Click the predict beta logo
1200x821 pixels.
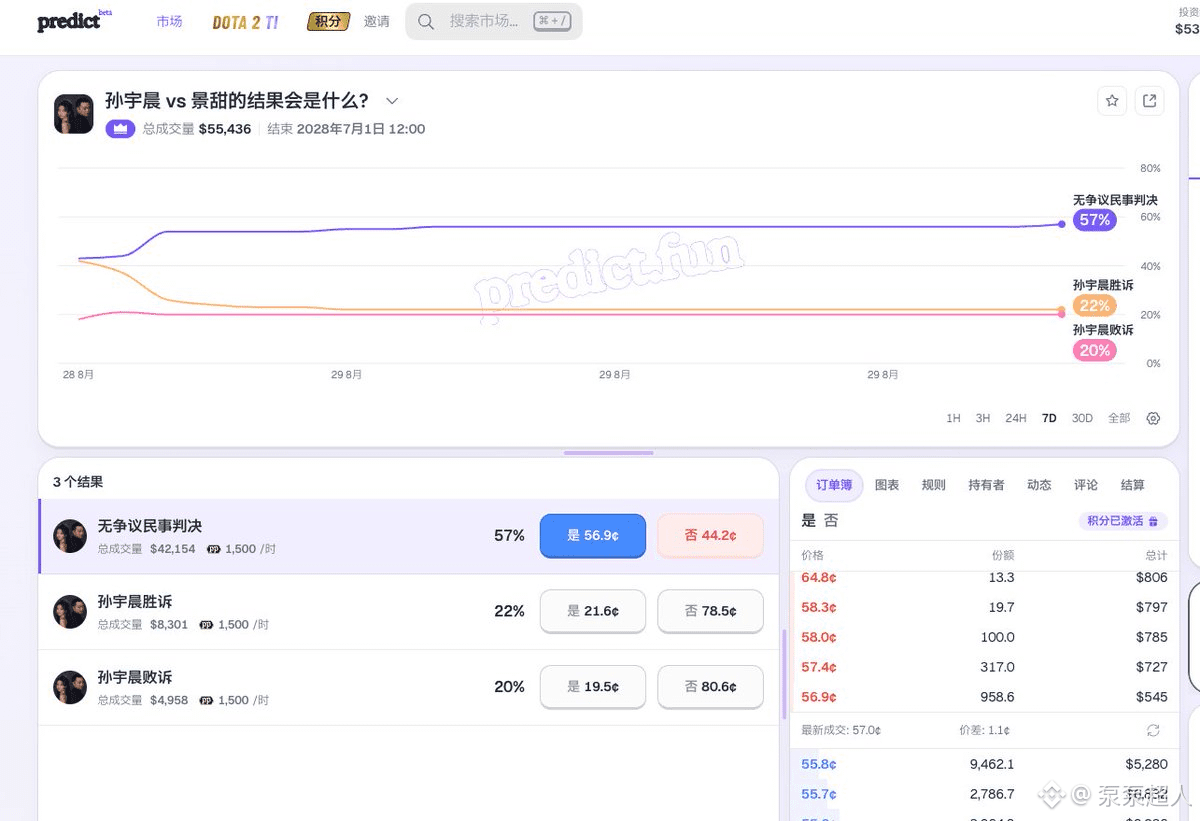[x=74, y=21]
